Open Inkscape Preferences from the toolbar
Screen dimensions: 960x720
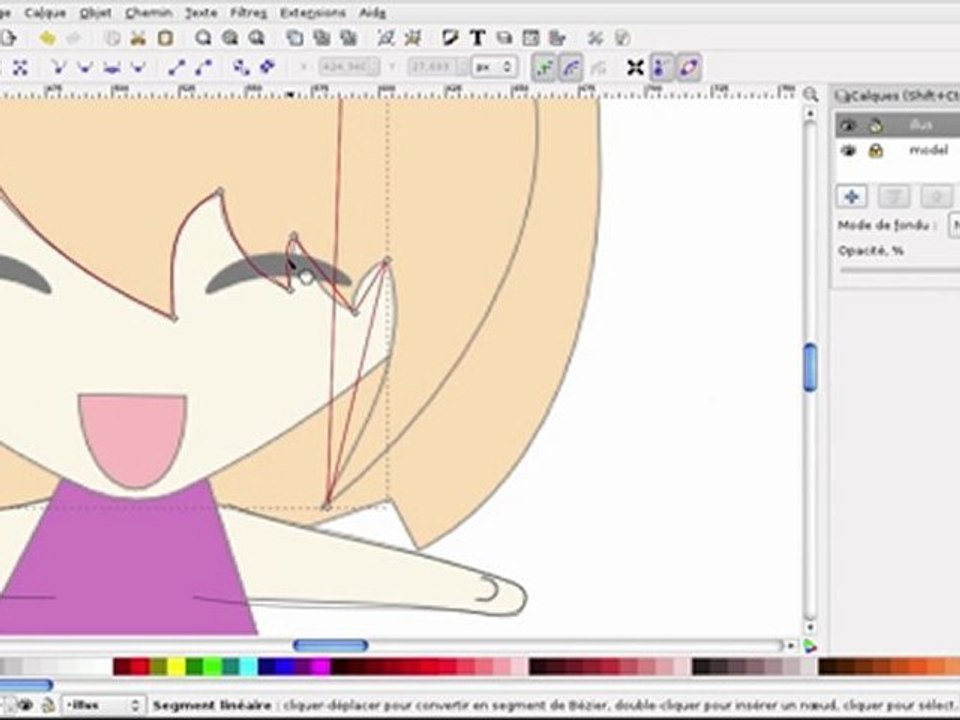coord(595,39)
